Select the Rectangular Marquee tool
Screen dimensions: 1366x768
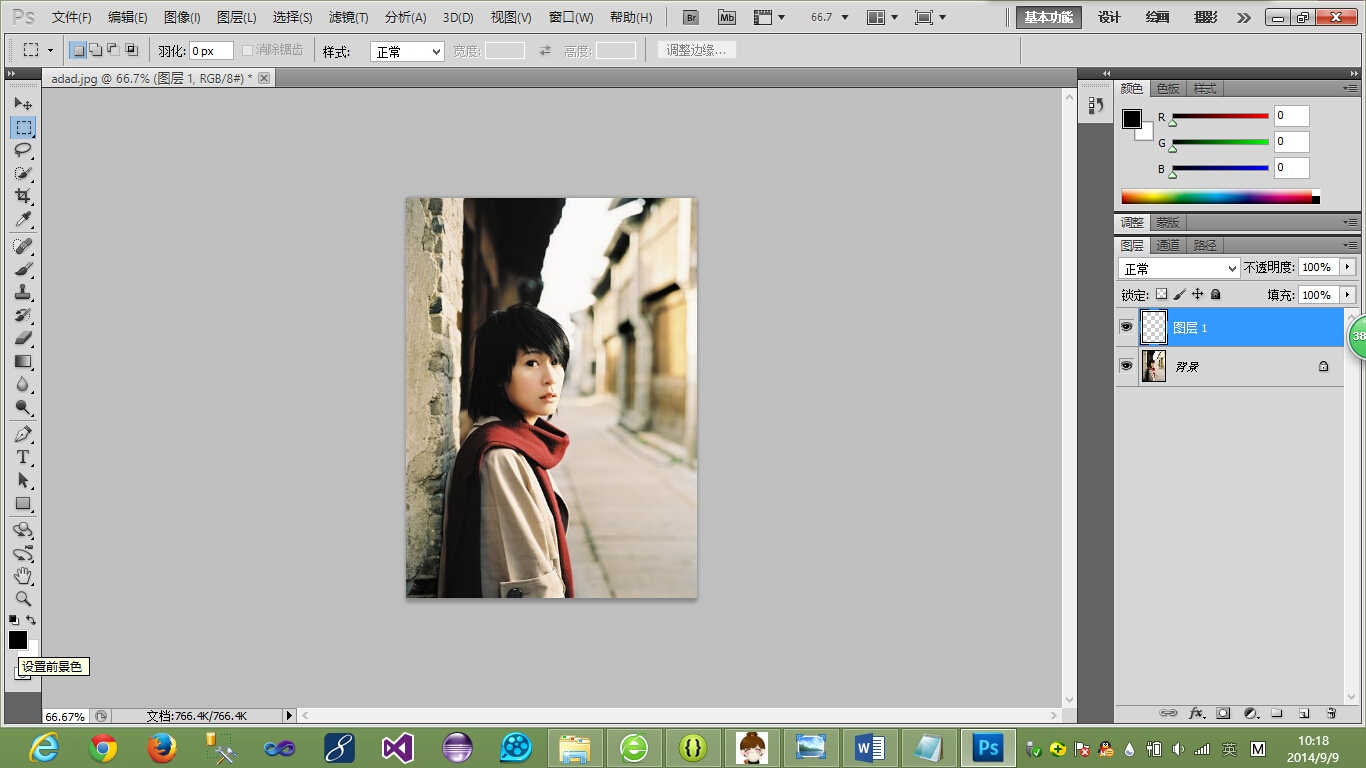pos(23,127)
